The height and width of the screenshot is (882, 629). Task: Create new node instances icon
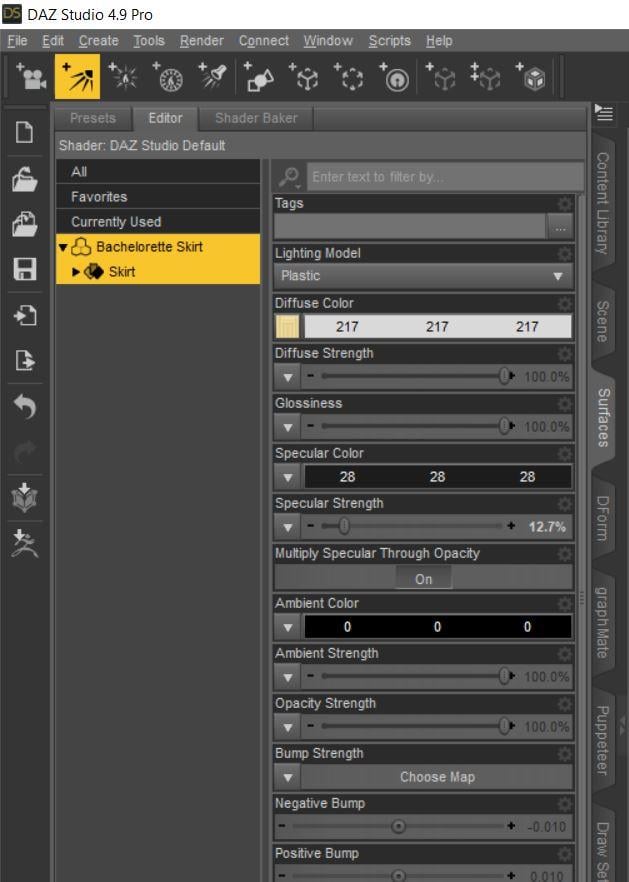486,77
